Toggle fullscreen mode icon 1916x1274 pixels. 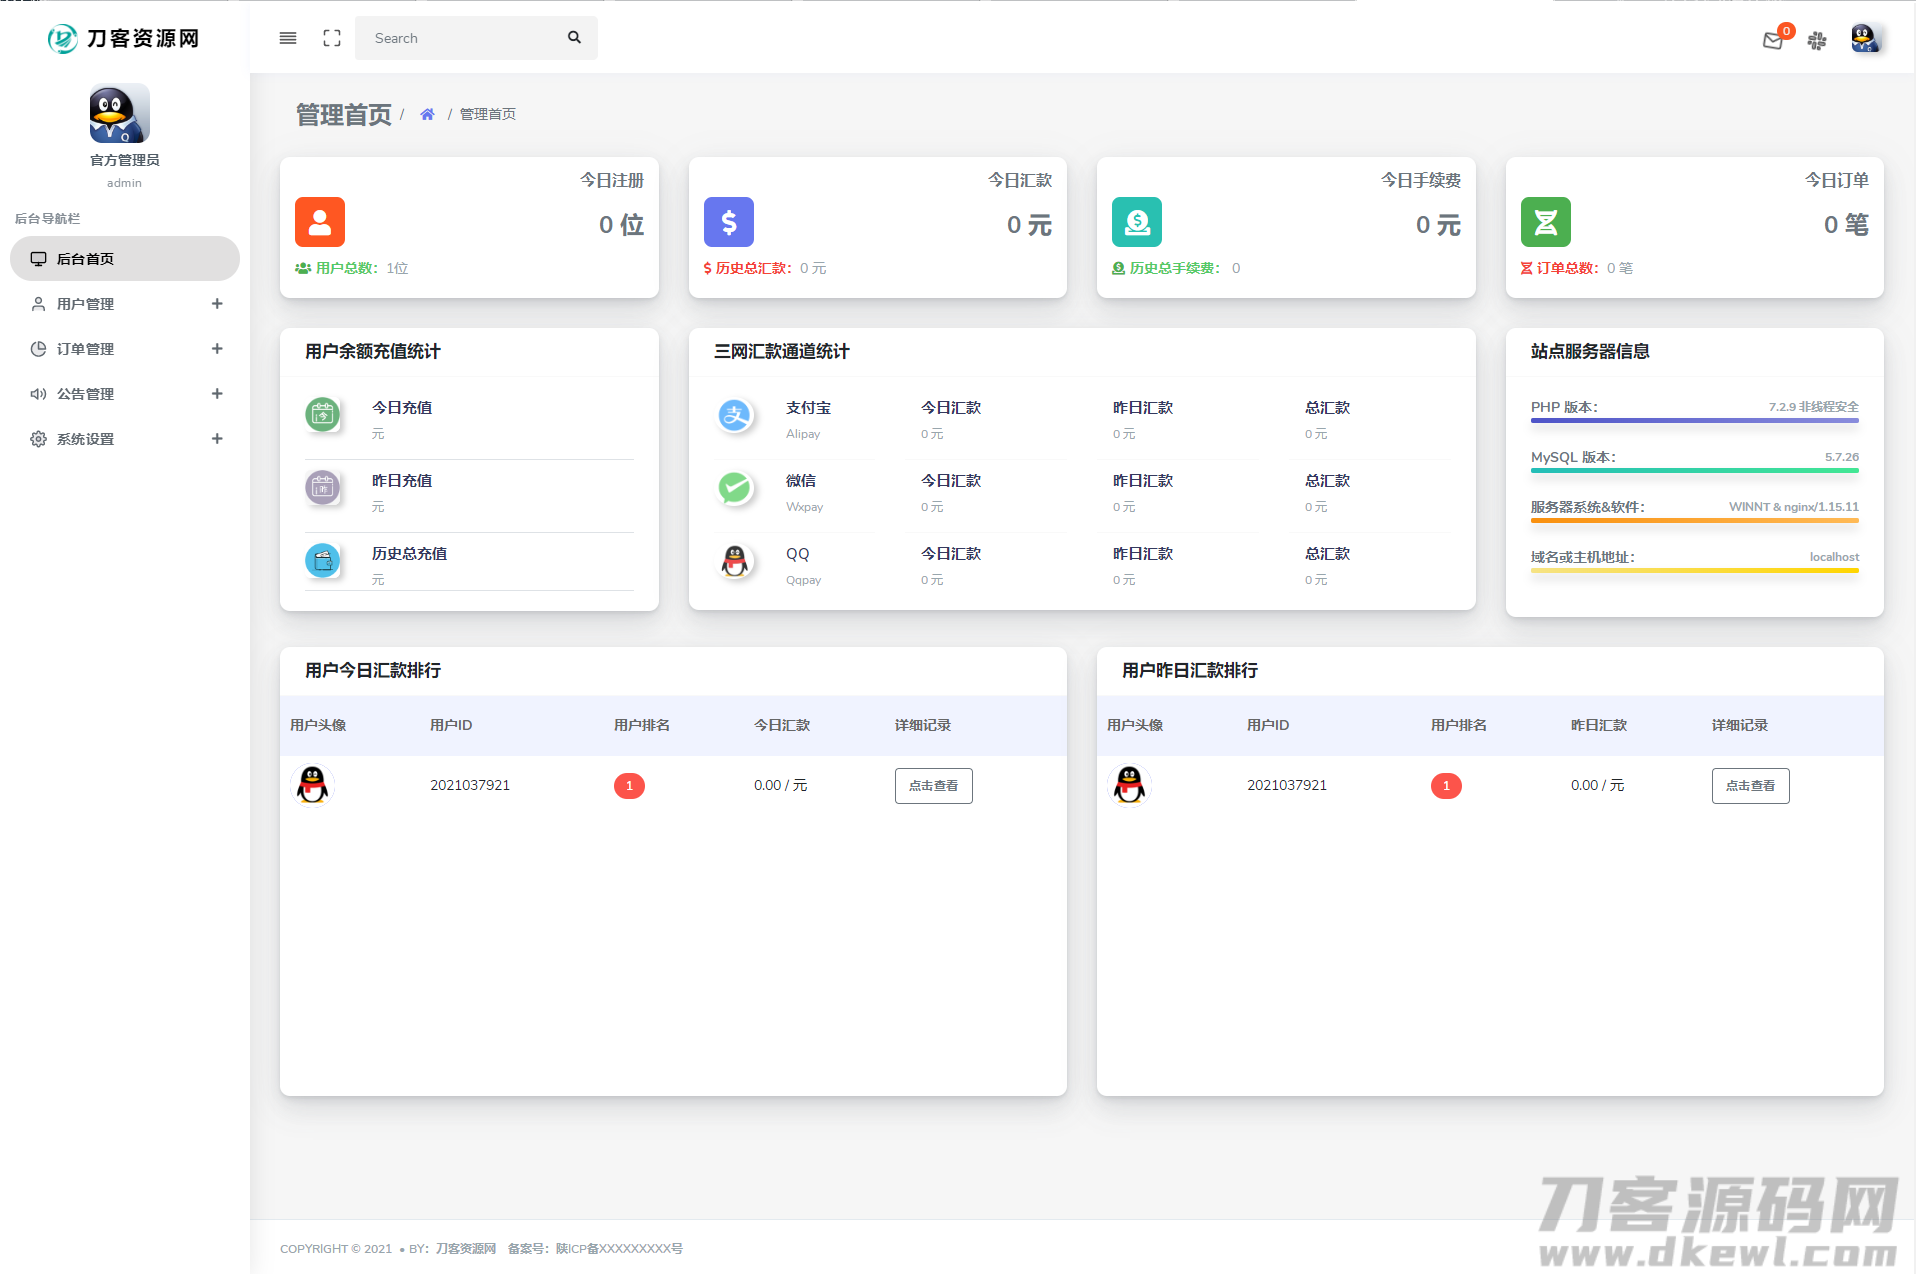(332, 38)
